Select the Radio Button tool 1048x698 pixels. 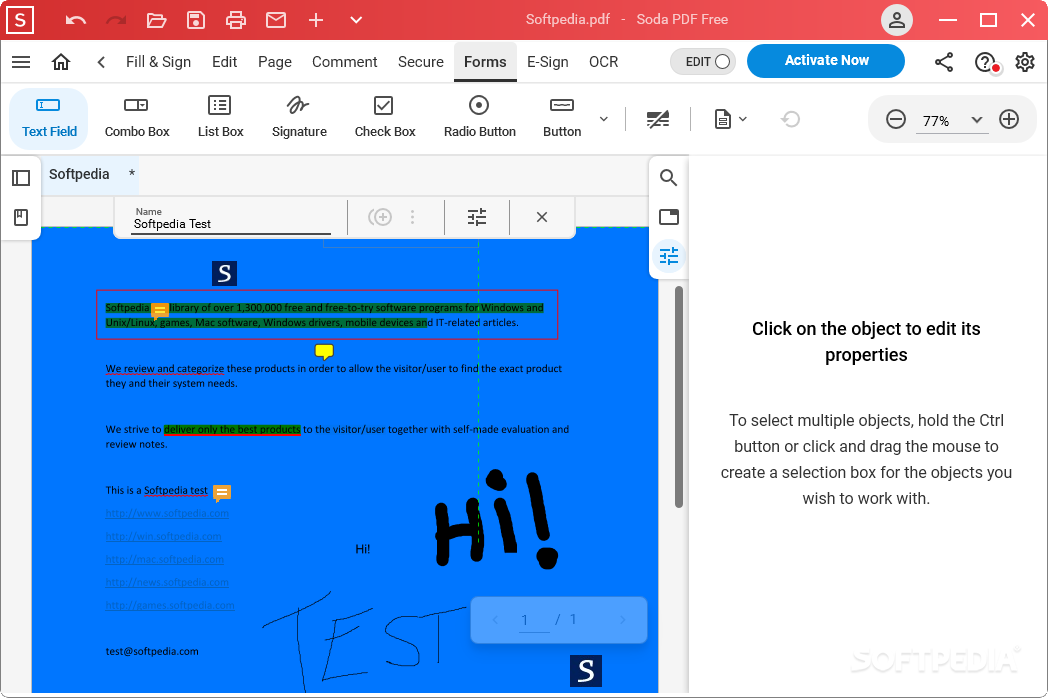pos(479,118)
